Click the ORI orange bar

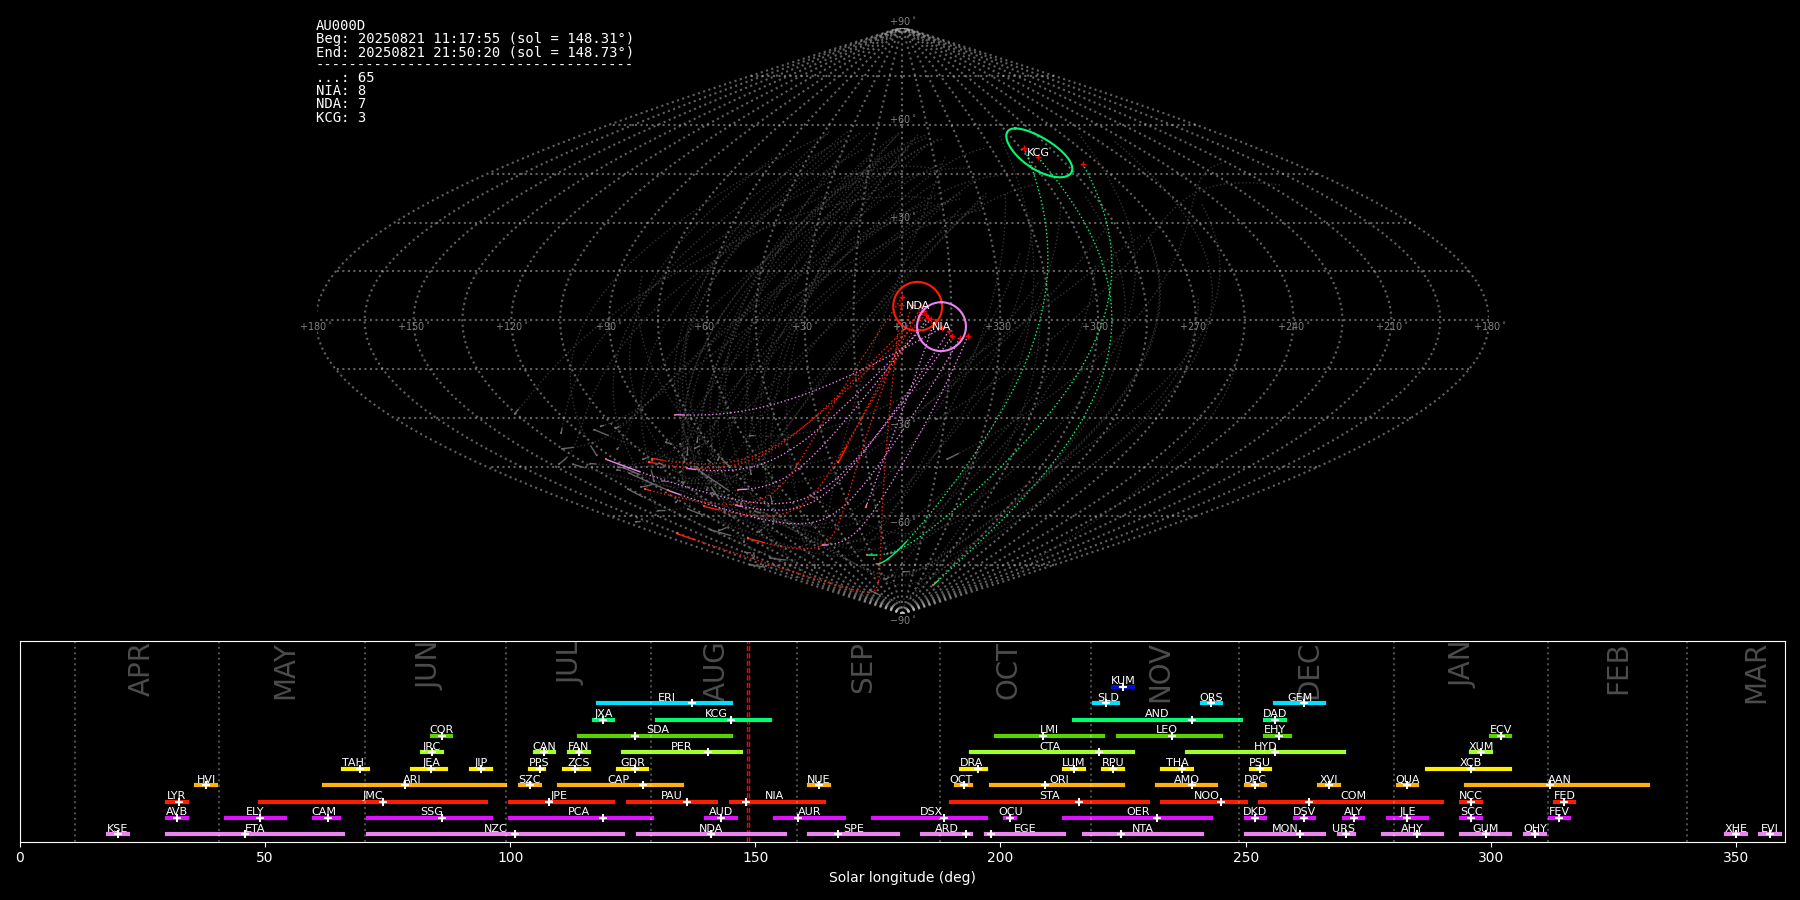pos(1057,785)
